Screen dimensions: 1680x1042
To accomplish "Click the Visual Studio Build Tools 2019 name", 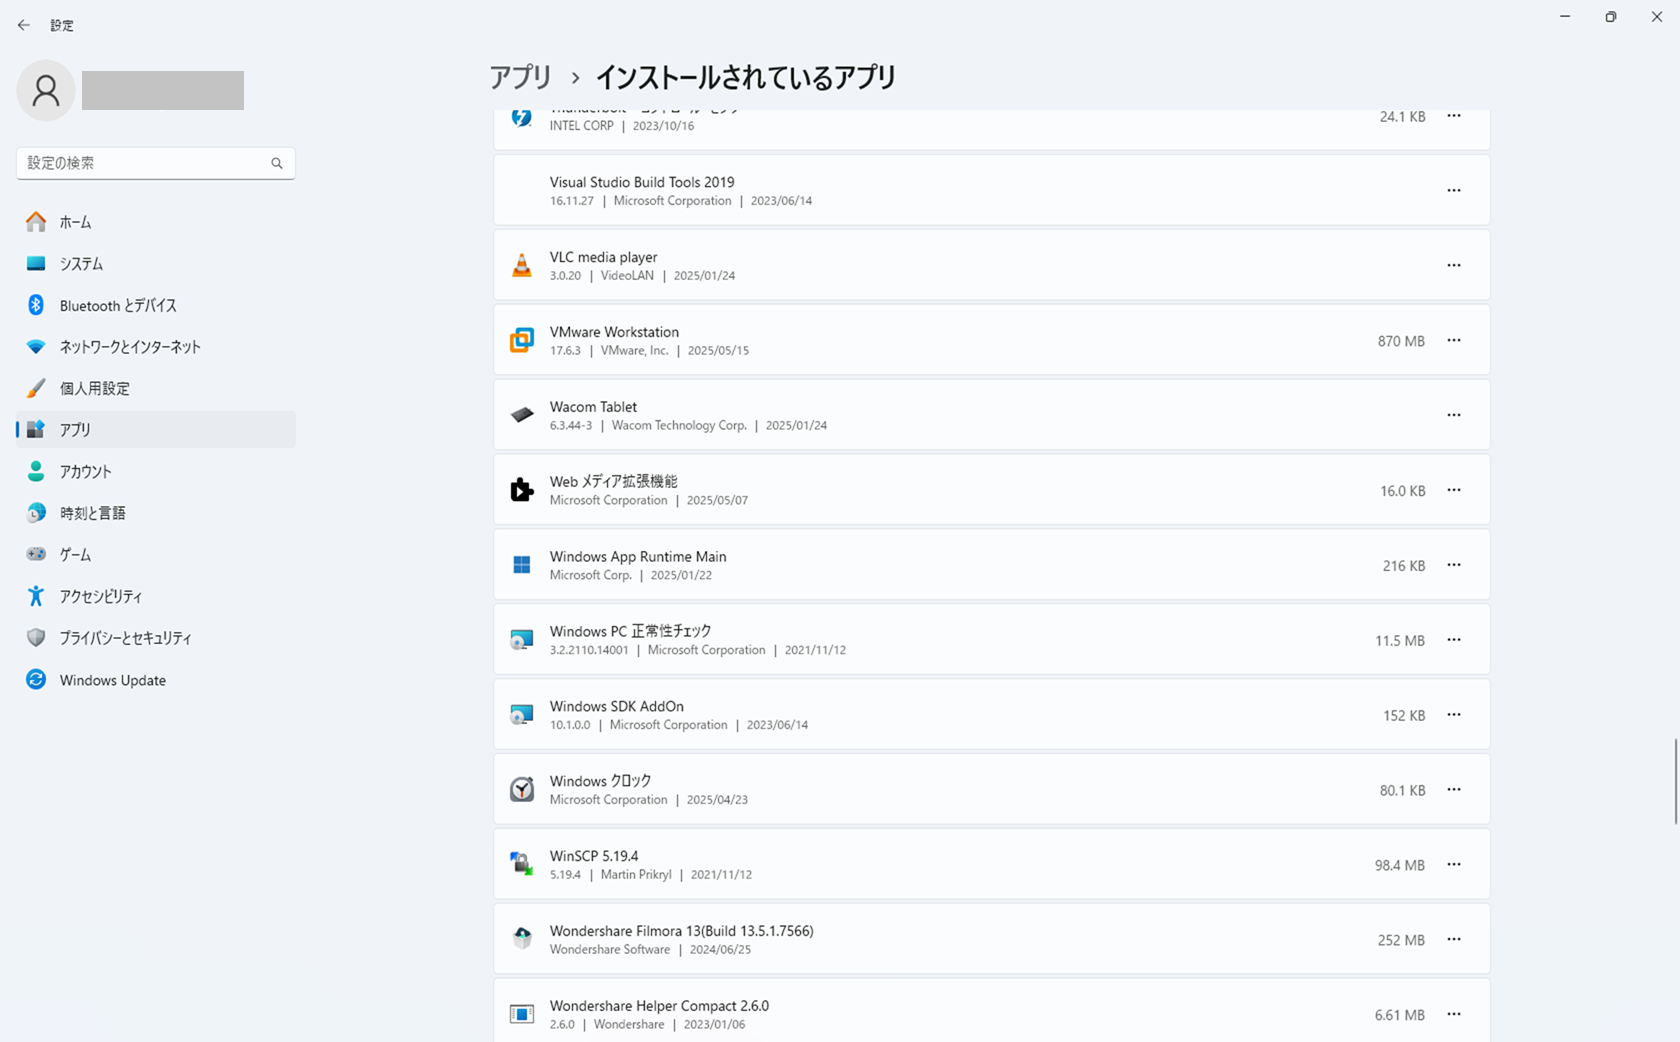I will [642, 182].
